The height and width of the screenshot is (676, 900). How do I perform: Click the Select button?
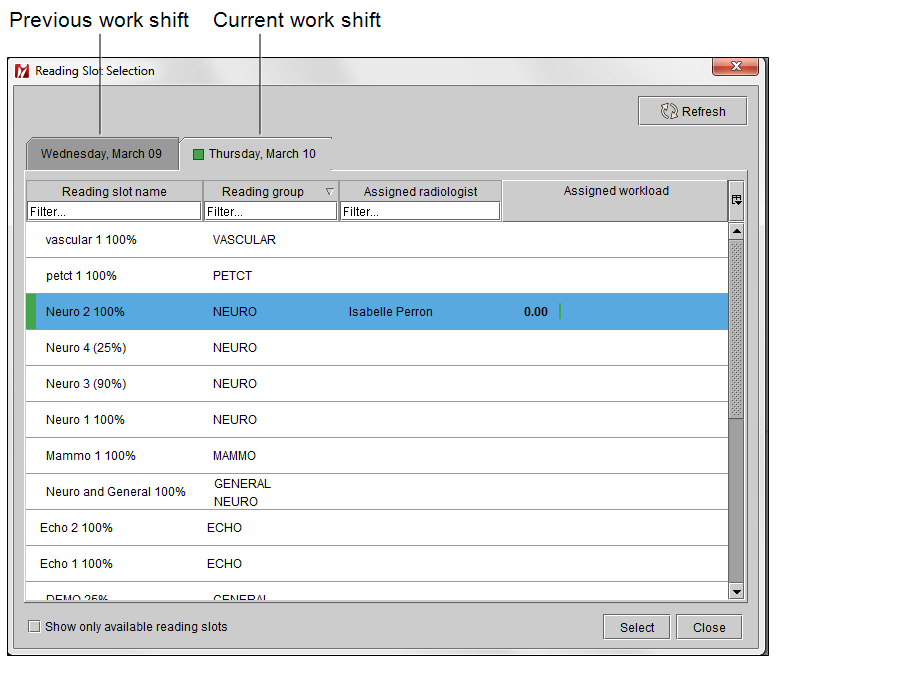pos(636,627)
